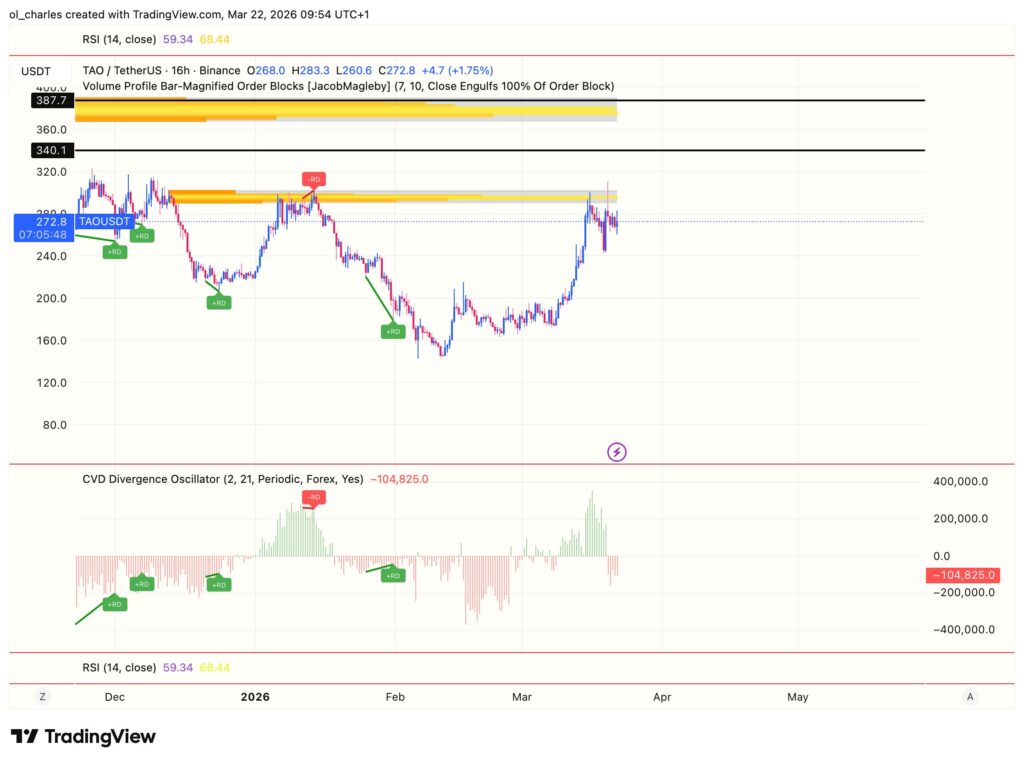
Task: Click the lightning bolt quick-trade icon
Action: 617,452
